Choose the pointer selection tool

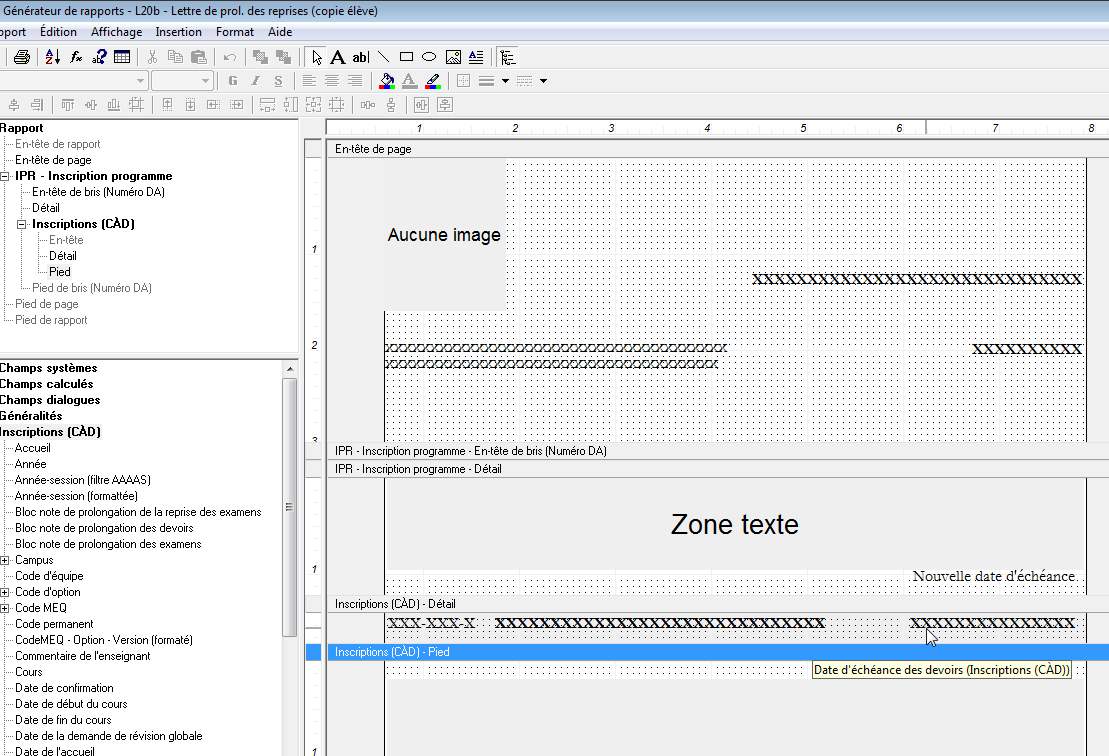pos(317,57)
